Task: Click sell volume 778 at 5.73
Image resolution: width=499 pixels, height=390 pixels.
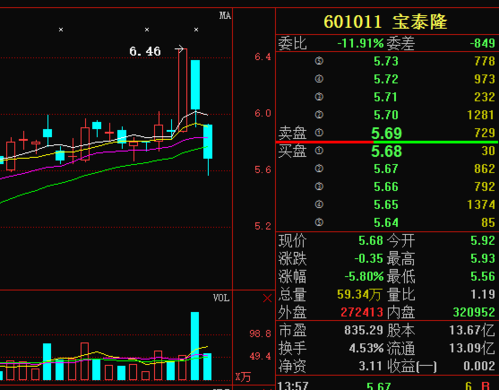Action: [485, 61]
